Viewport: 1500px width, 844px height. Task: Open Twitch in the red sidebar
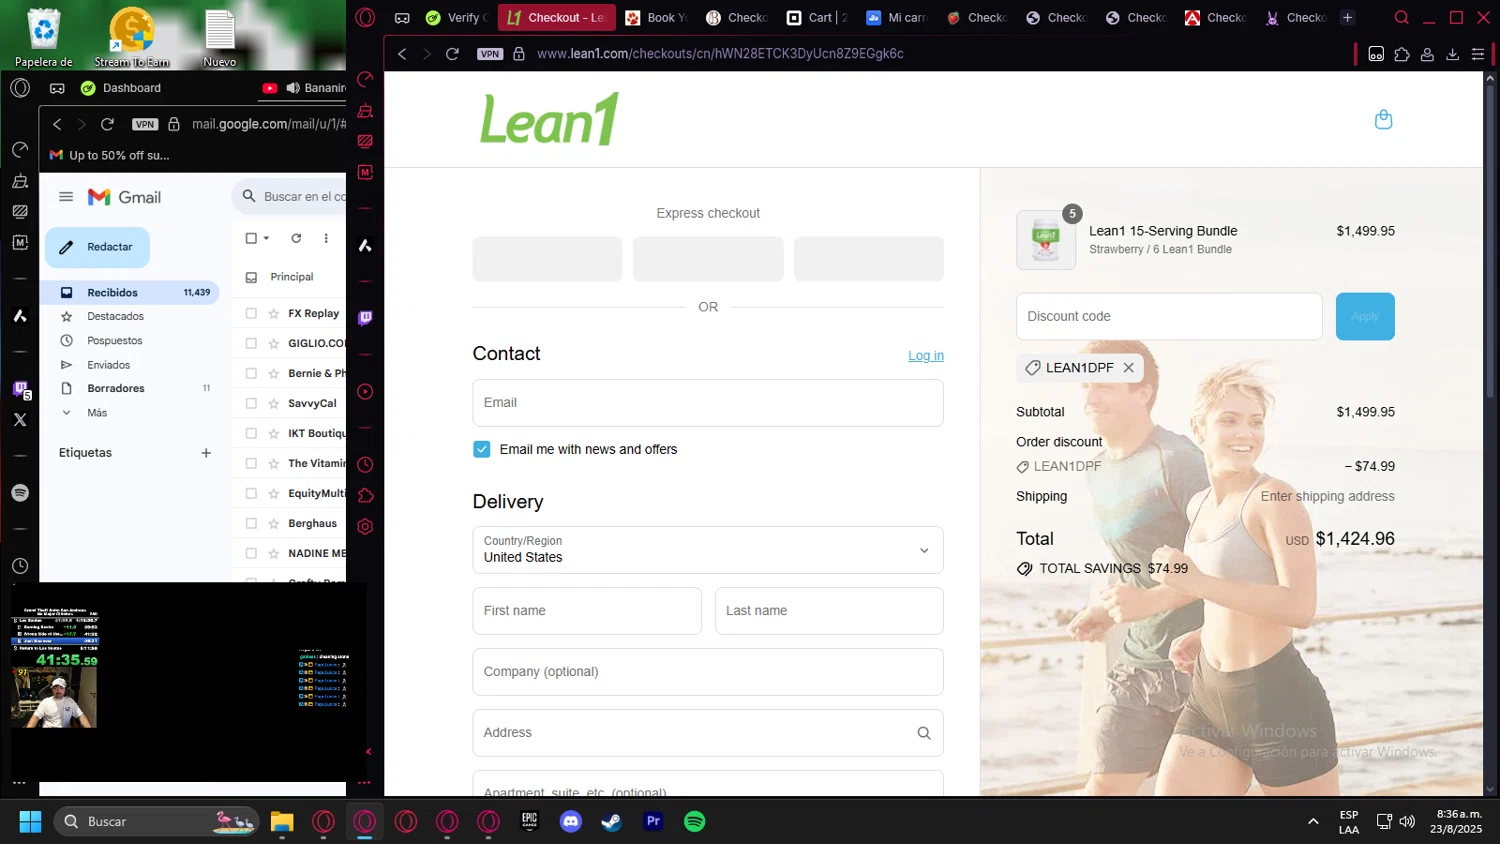click(365, 318)
